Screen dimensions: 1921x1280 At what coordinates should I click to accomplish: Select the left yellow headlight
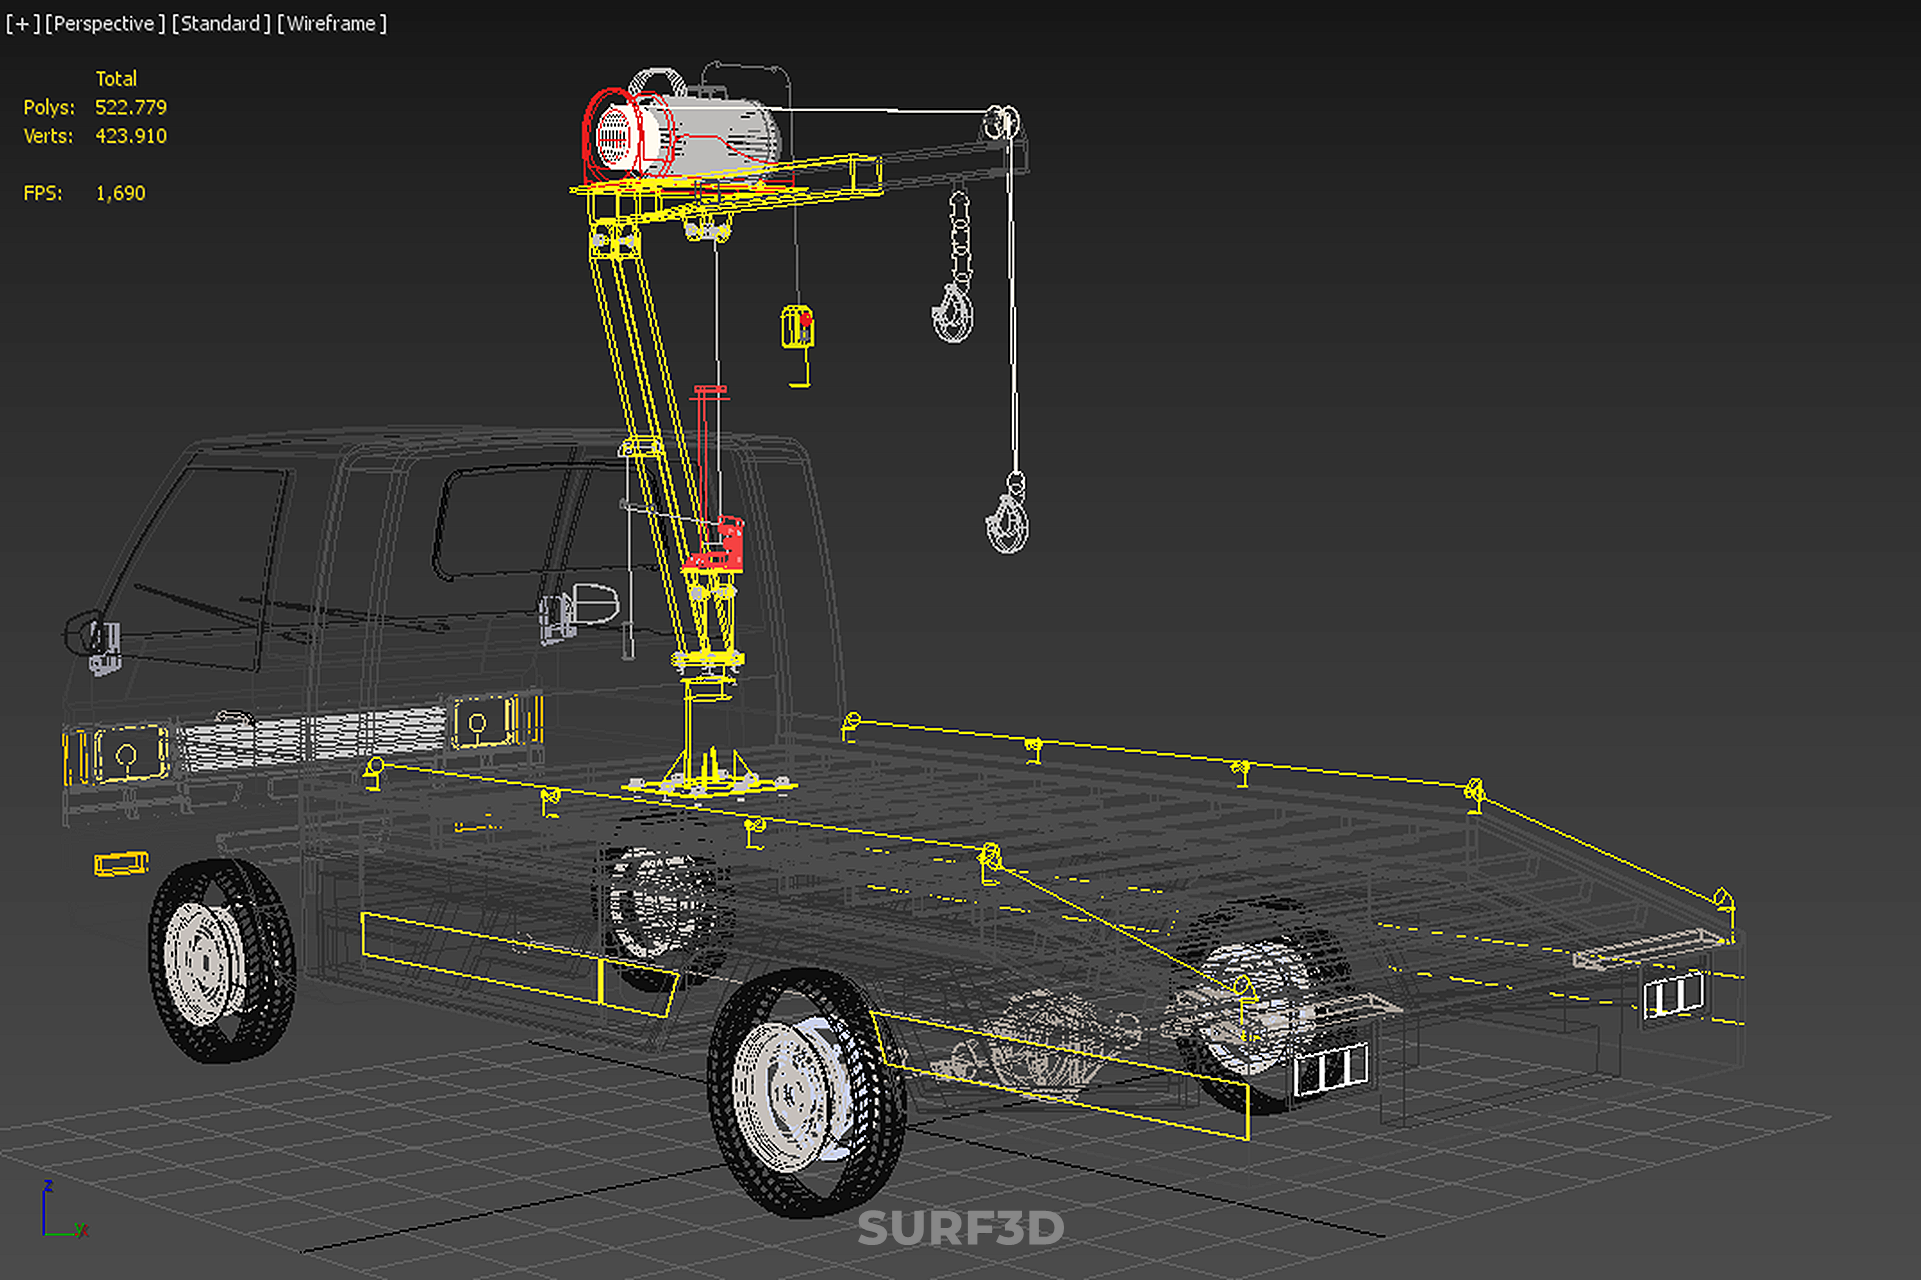[x=130, y=755]
